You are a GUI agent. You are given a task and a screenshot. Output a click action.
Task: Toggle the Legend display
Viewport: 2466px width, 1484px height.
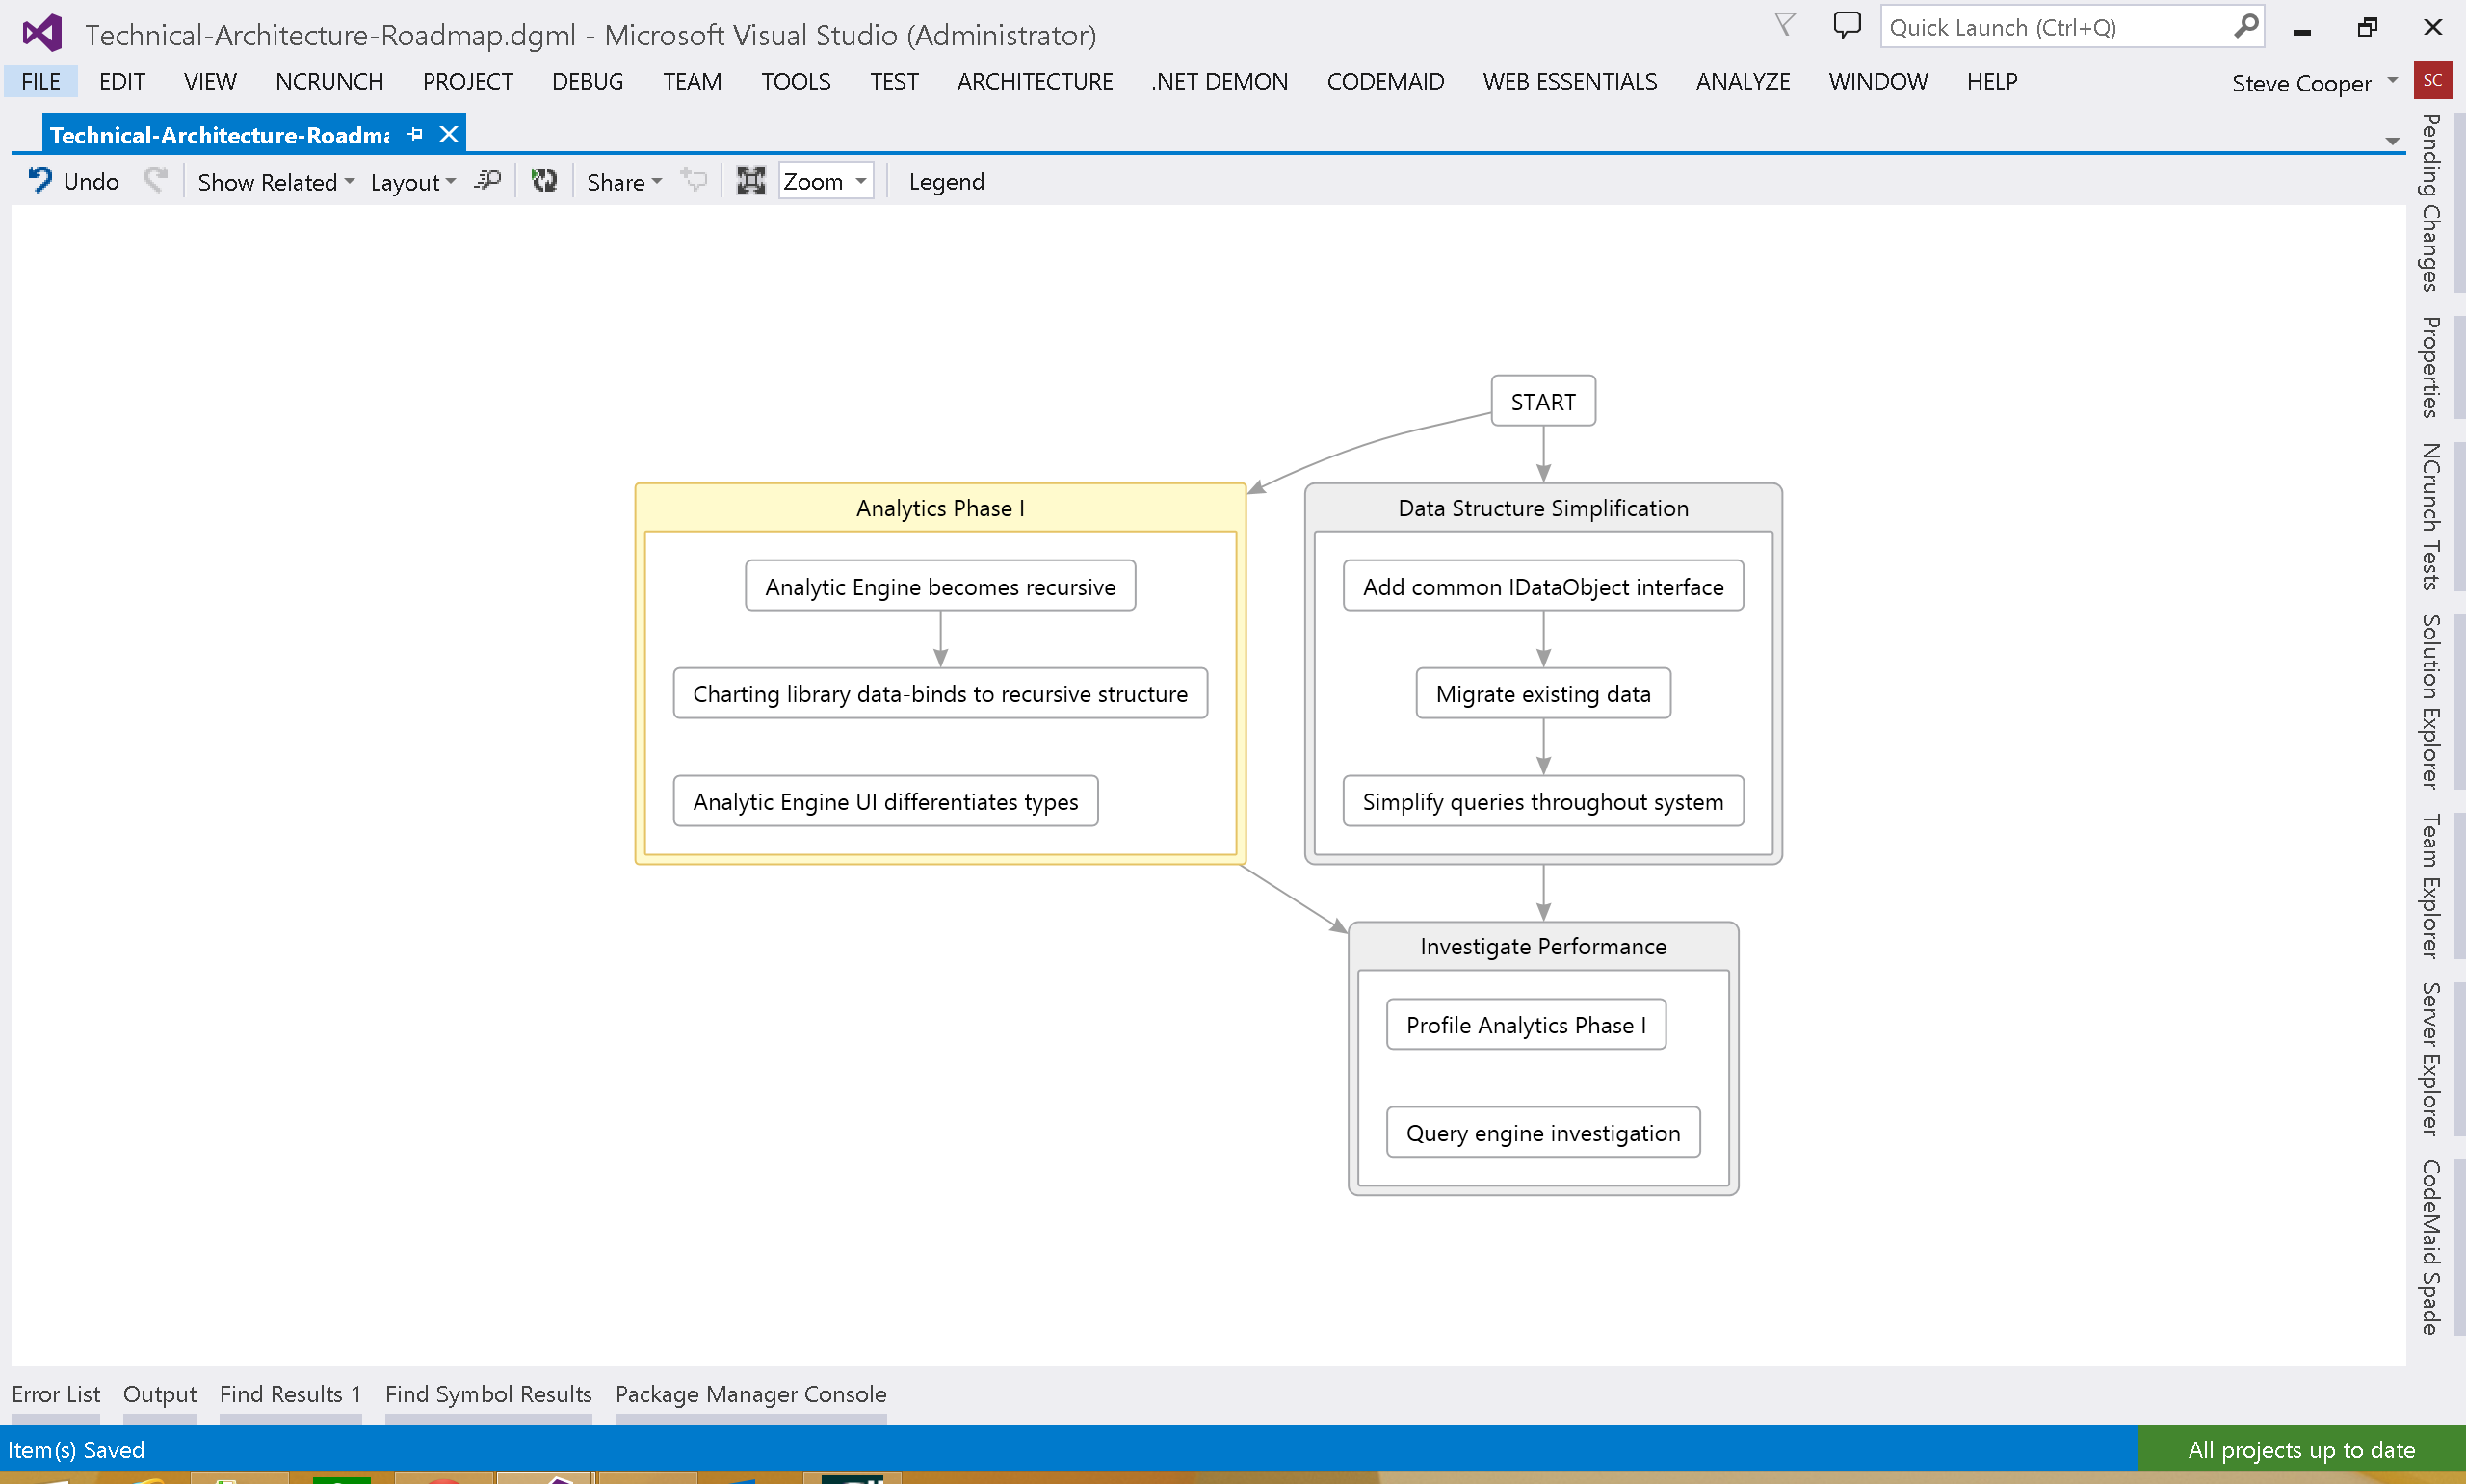click(x=945, y=182)
